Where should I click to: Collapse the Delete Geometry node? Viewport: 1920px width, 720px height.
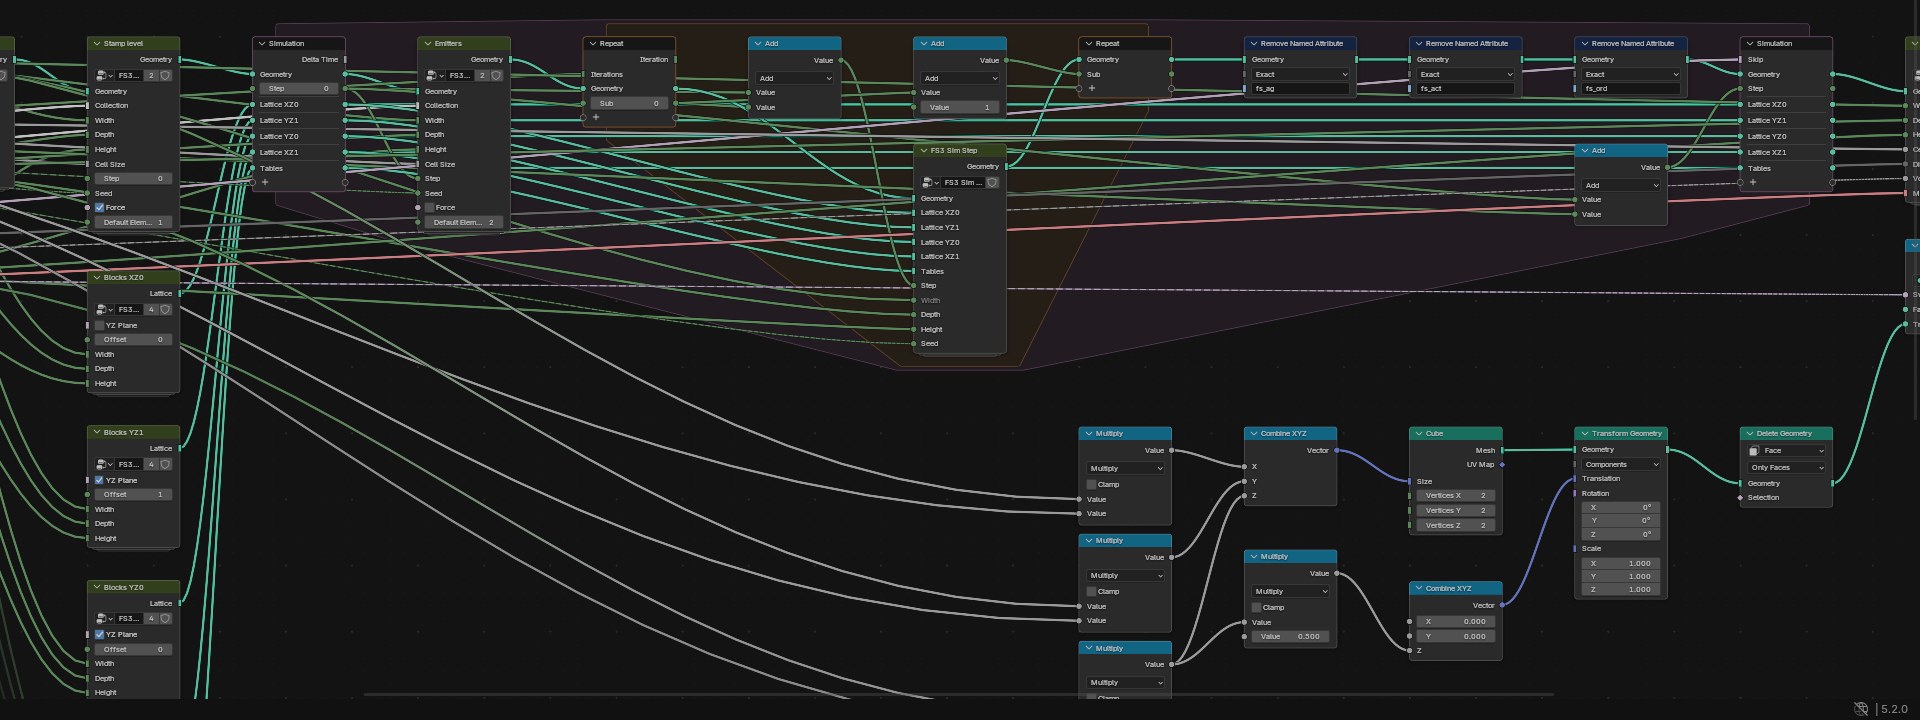(1750, 434)
